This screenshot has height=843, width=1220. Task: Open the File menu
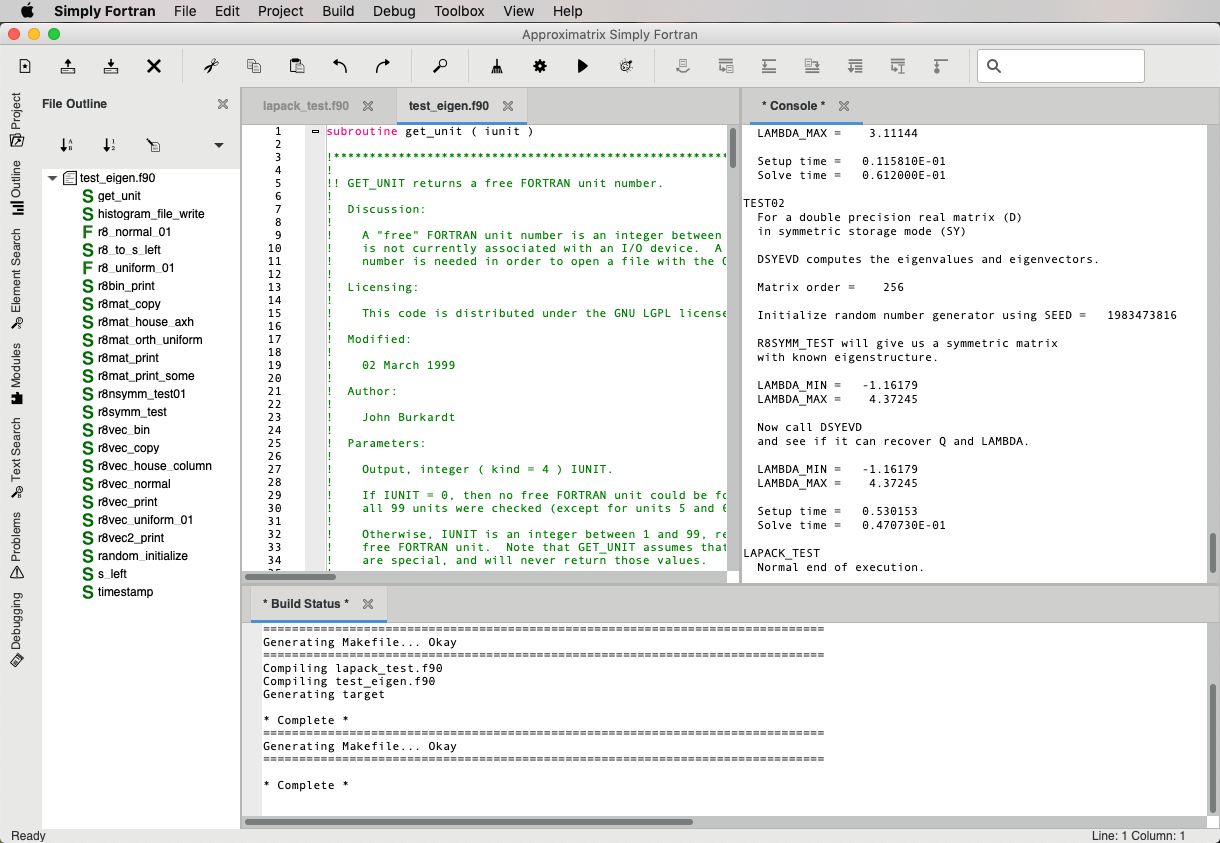pyautogui.click(x=185, y=11)
